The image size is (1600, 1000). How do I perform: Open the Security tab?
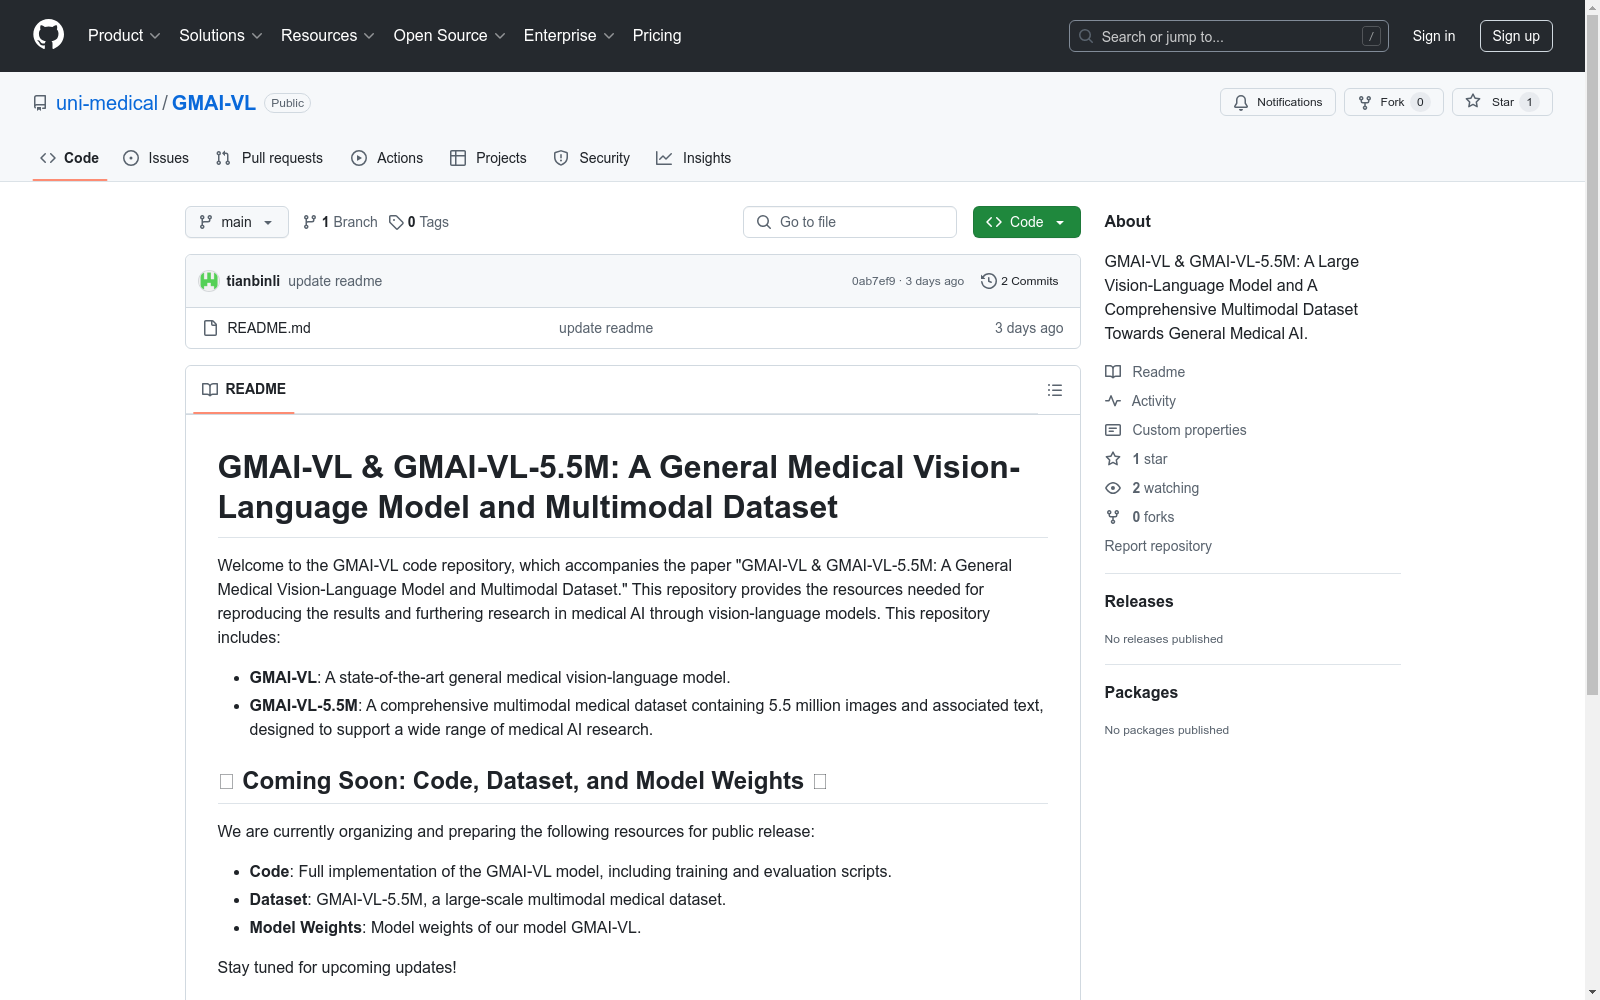[x=592, y=158]
